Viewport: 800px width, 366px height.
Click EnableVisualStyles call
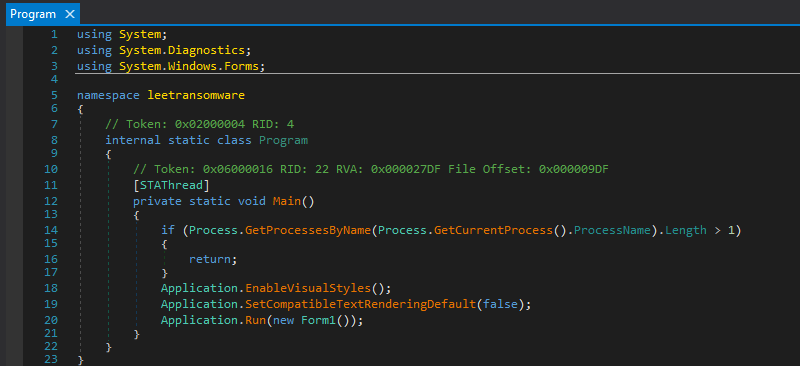pyautogui.click(x=308, y=288)
